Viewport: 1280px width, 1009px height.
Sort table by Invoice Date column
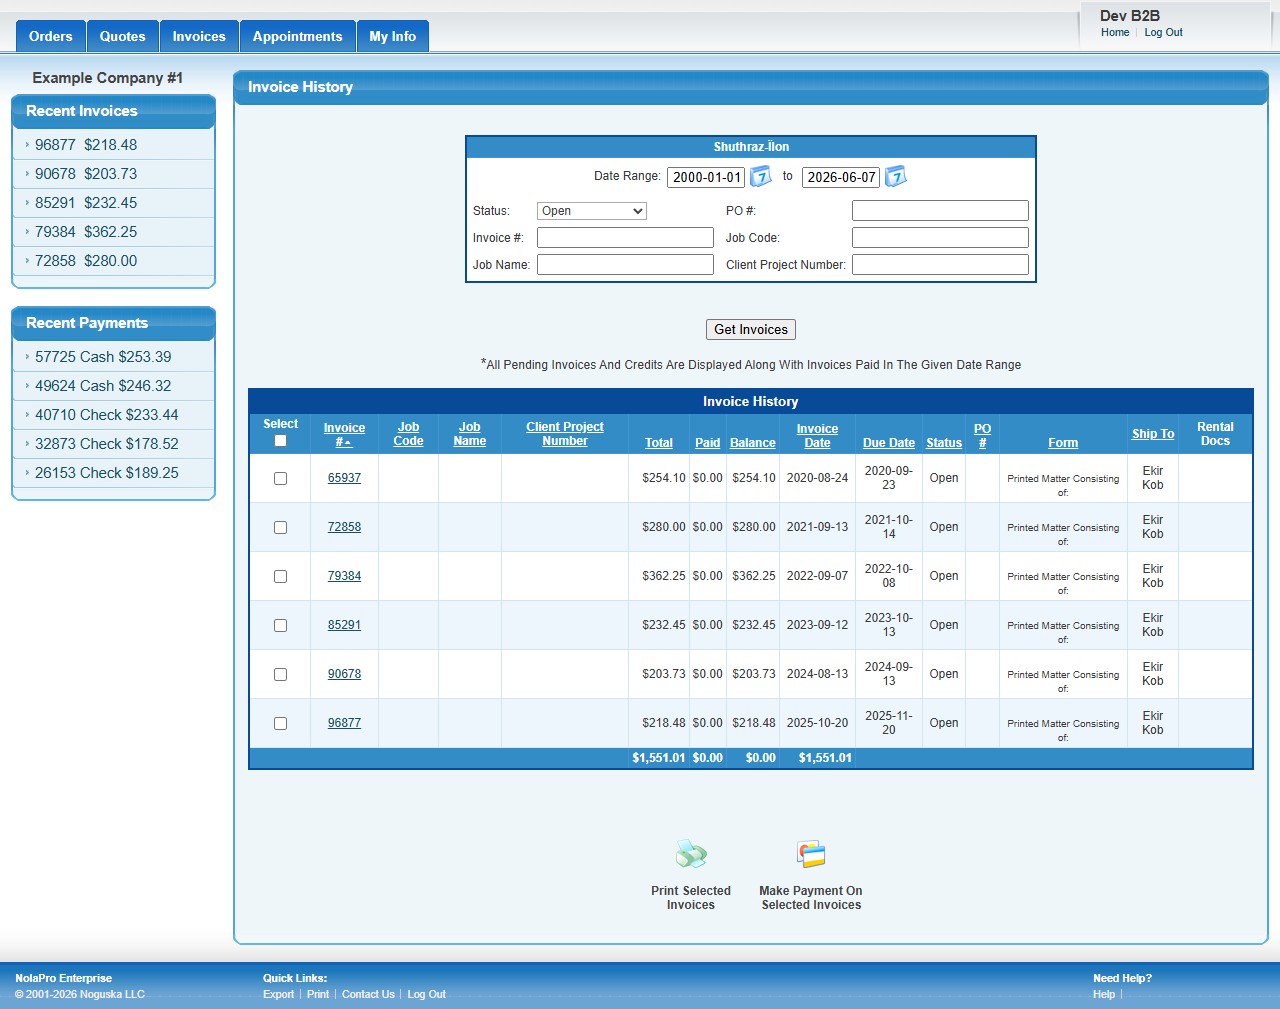[817, 436]
